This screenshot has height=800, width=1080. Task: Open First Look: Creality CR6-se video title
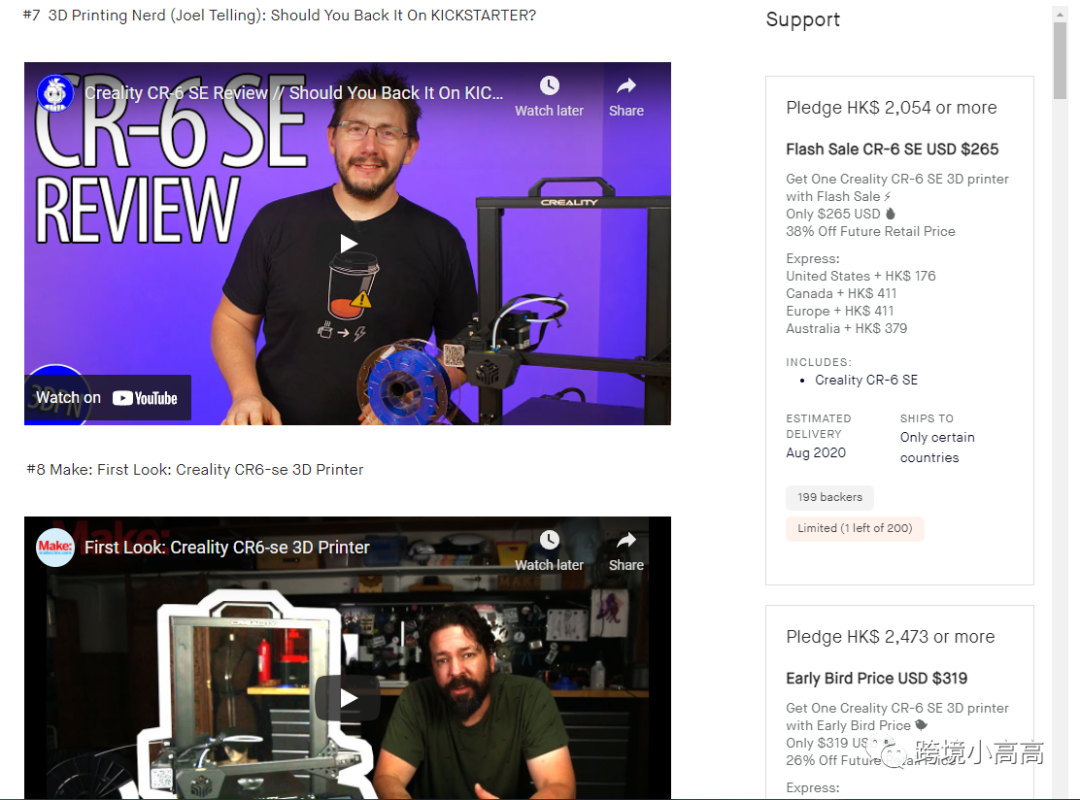pos(227,547)
